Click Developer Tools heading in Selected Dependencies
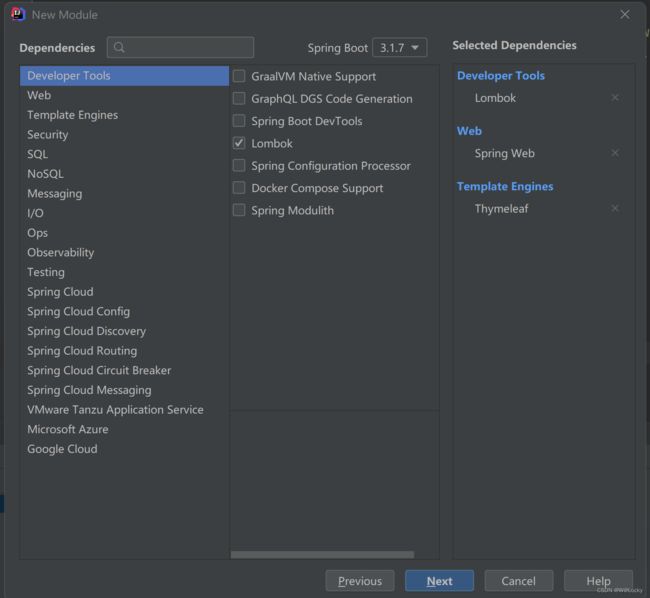This screenshot has width=650, height=598. coord(501,75)
